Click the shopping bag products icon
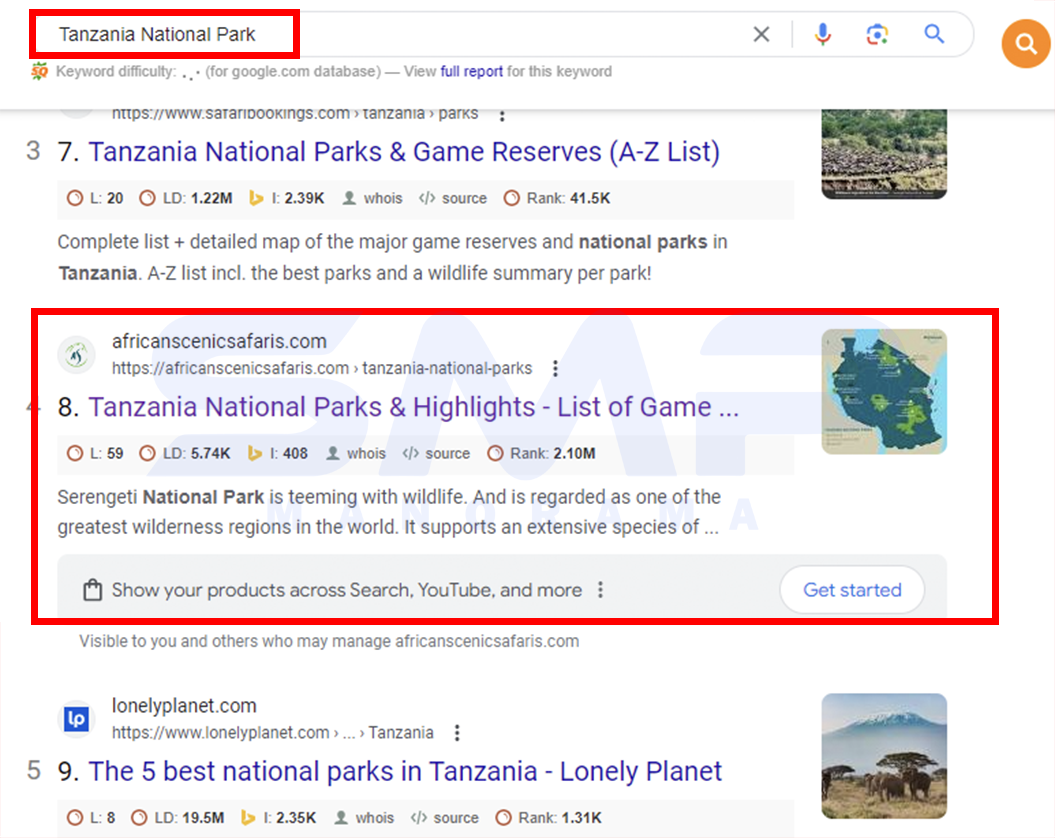1055x838 pixels. click(x=92, y=590)
